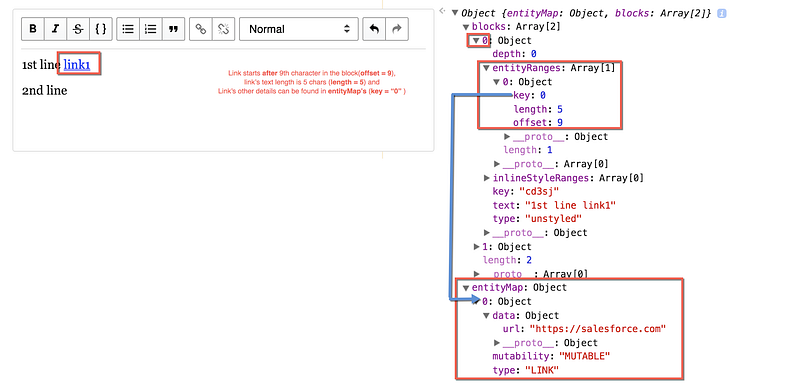Expand __proto__: Array[0] under entityRanges length
800x390 pixels.
497,164
